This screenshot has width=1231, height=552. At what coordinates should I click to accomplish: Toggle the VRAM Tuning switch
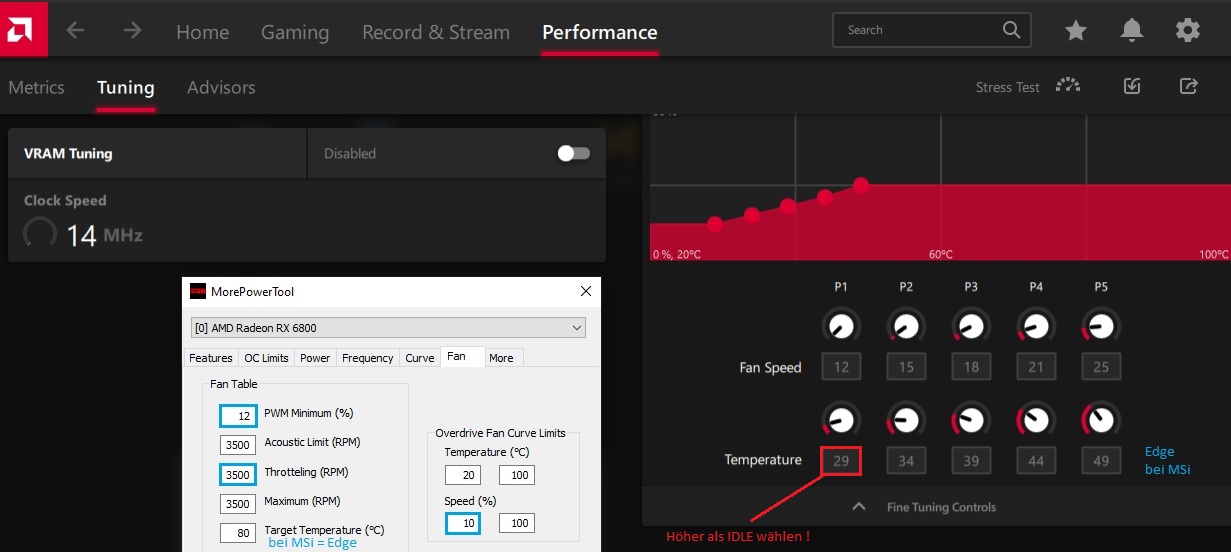pos(574,153)
